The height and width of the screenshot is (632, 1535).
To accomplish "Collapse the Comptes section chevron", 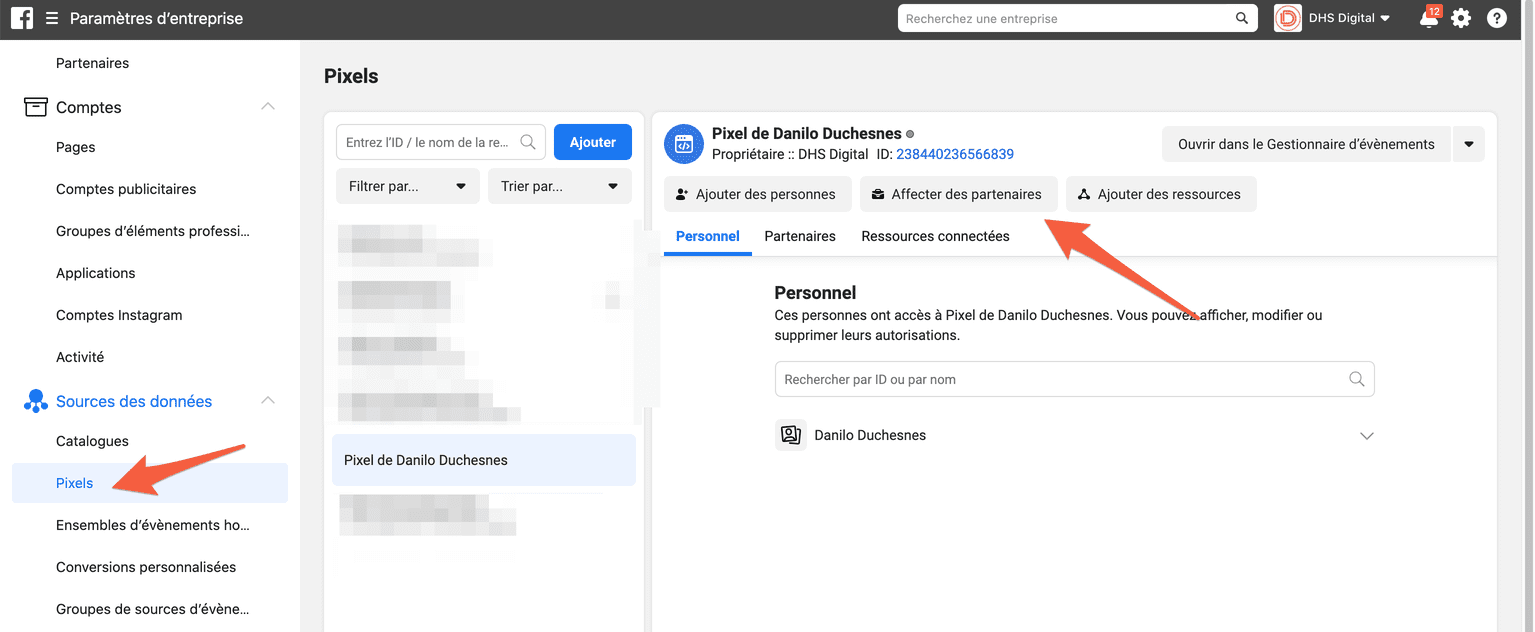I will click(268, 106).
